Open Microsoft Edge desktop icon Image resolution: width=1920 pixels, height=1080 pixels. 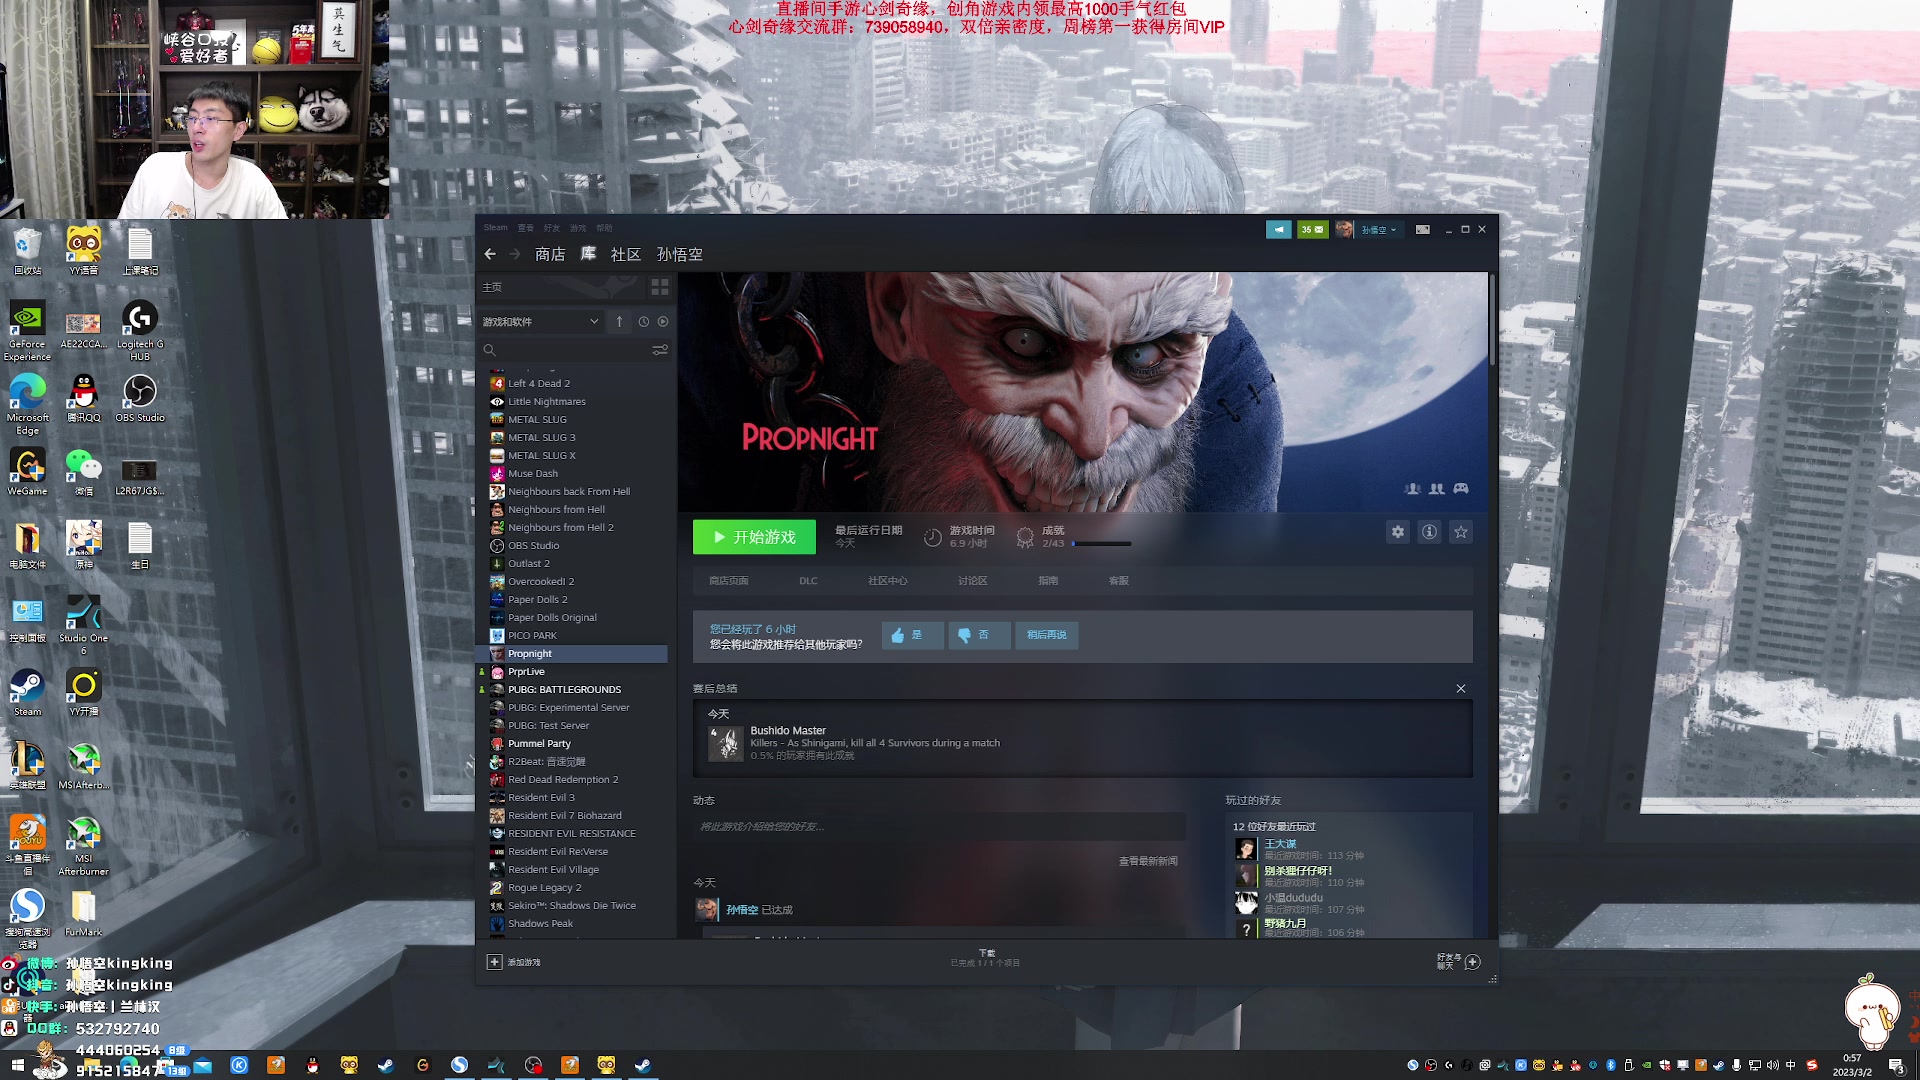[x=27, y=404]
